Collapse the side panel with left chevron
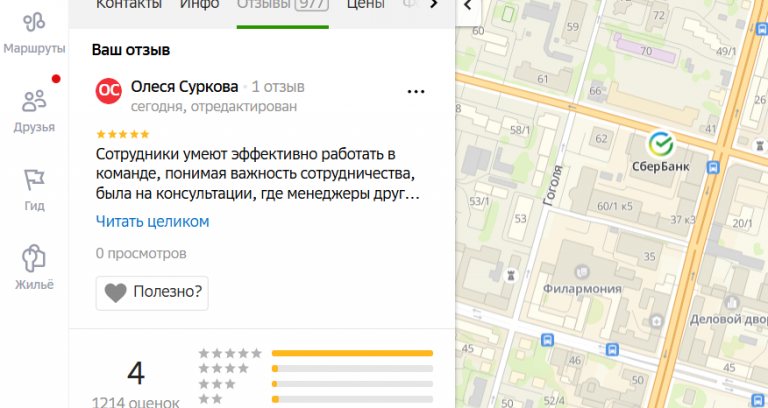768x408 pixels. (467, 5)
